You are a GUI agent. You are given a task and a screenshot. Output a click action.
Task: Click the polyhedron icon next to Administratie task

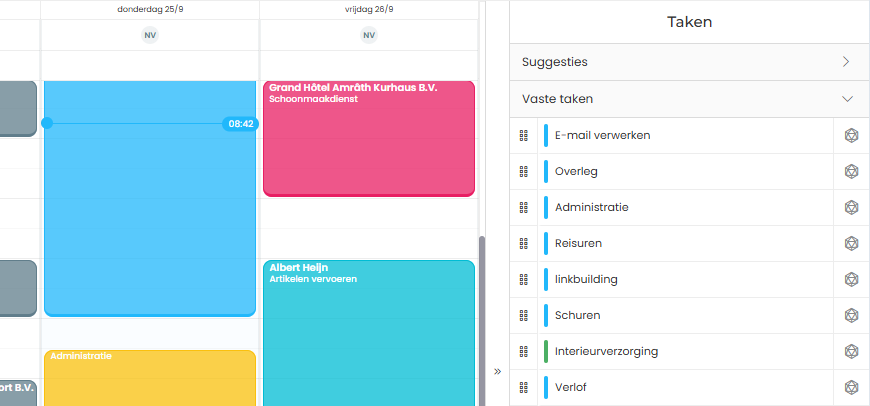[851, 208]
